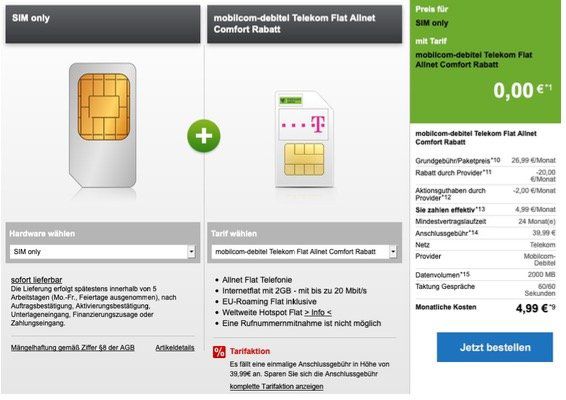Open the Hotspot Flat Info link
This screenshot has height=400, width=566.
point(318,312)
